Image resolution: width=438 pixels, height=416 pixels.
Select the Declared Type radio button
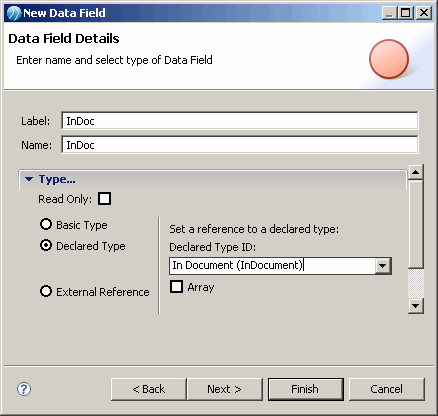pyautogui.click(x=46, y=246)
